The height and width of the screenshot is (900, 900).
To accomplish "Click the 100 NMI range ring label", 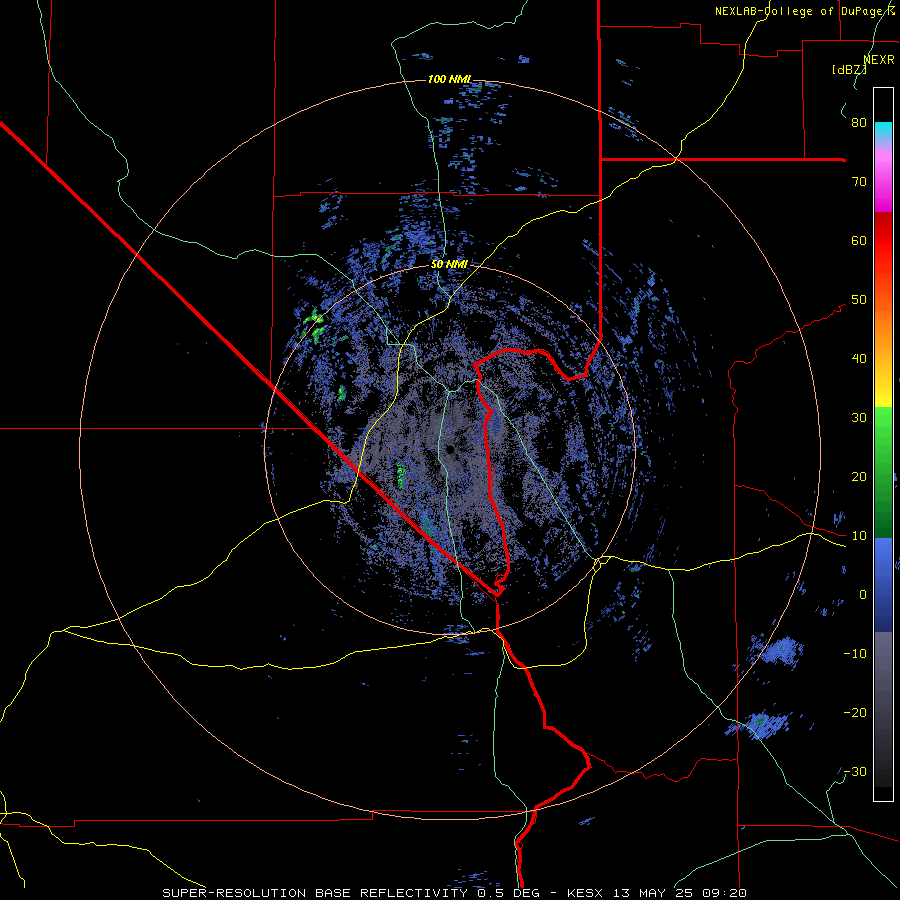I will click(449, 79).
